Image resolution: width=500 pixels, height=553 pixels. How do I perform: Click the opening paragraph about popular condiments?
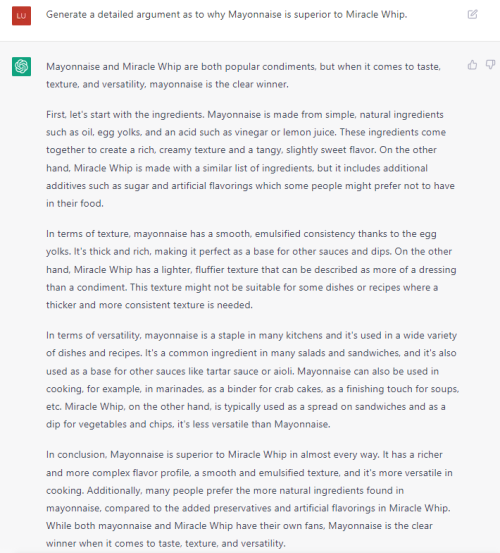click(243, 75)
